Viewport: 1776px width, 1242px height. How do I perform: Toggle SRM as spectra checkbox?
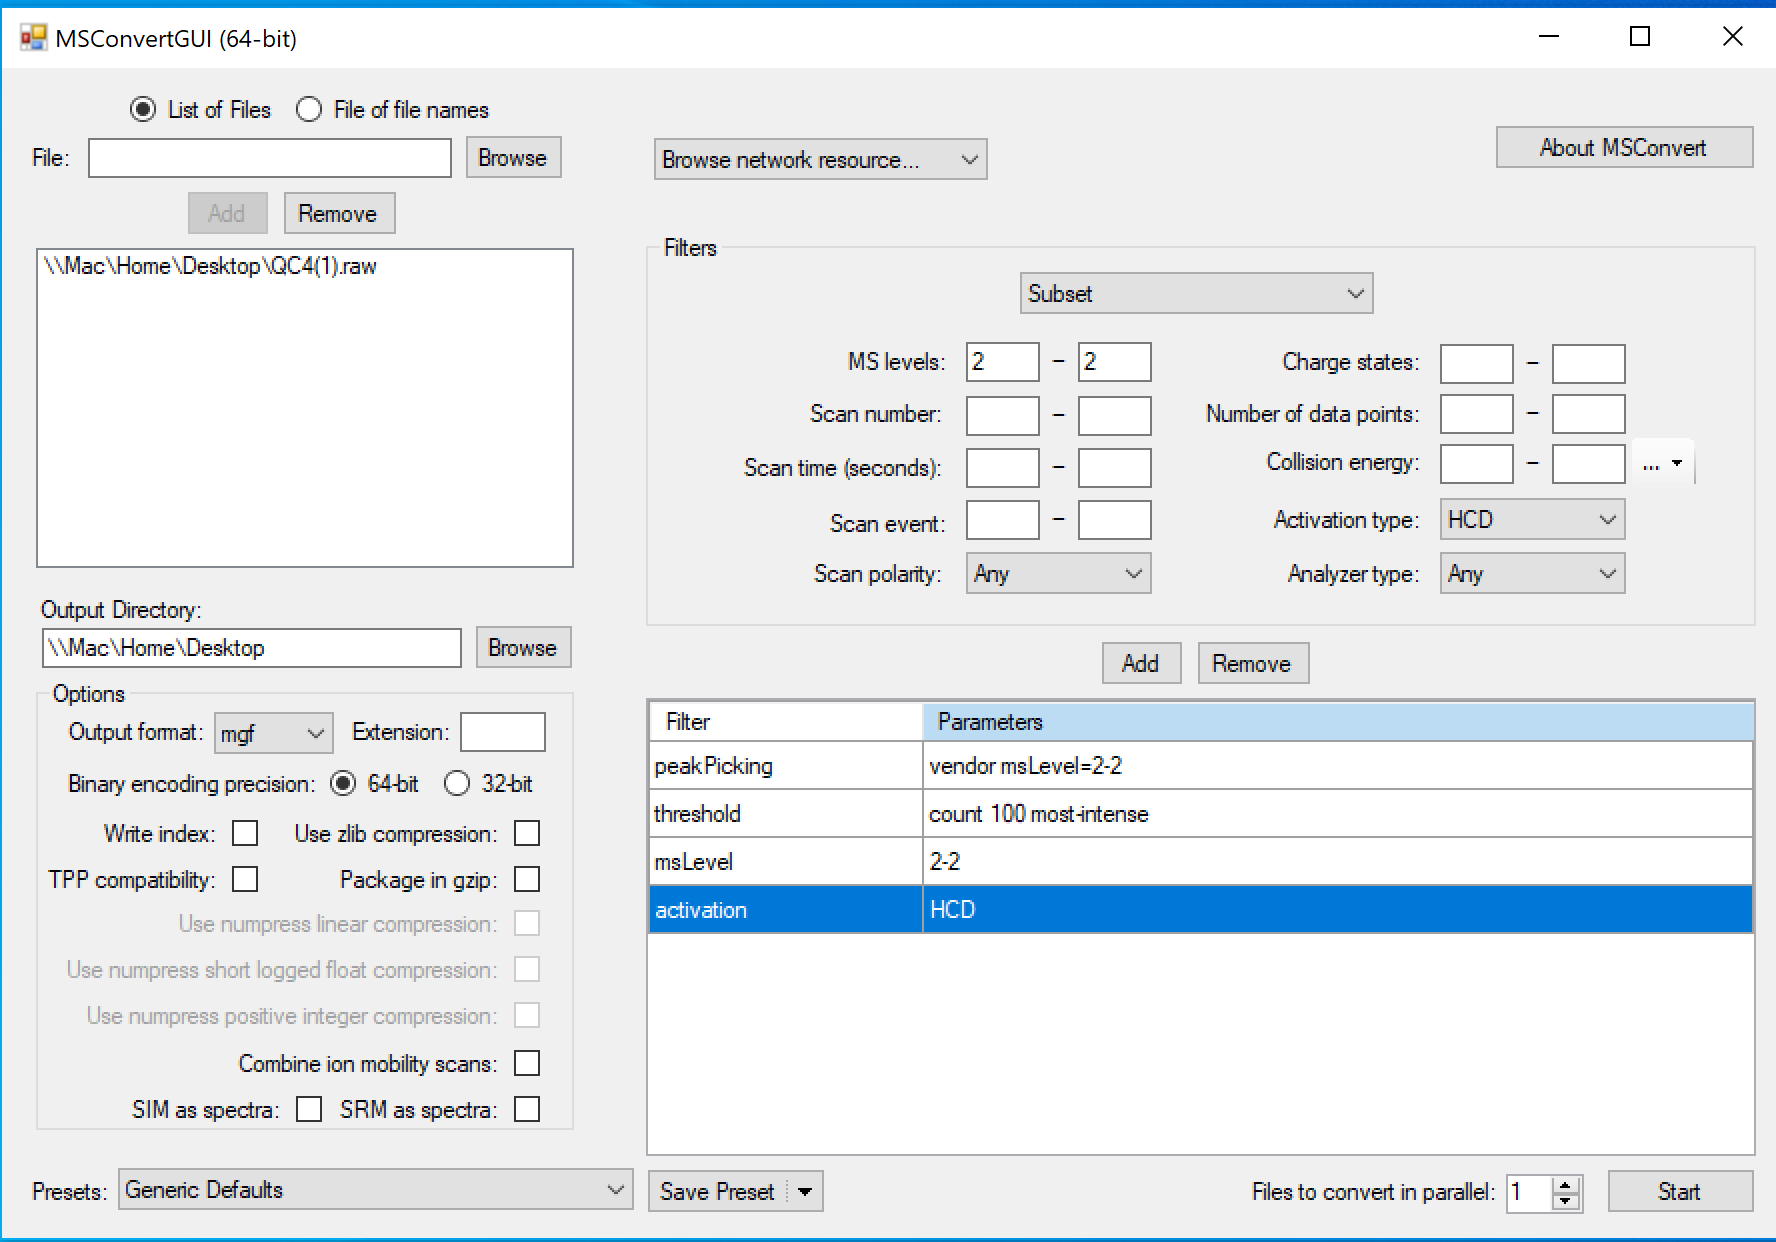coord(527,1109)
